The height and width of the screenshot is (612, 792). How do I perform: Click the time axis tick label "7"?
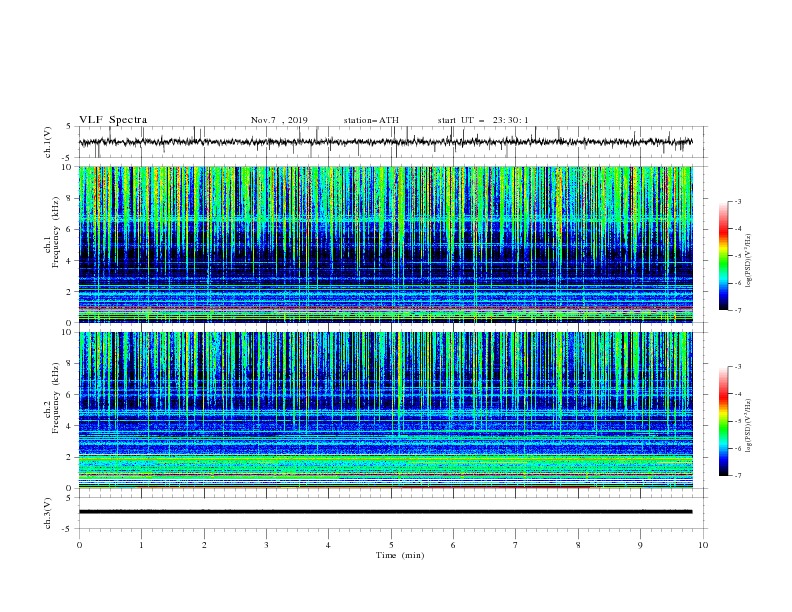pyautogui.click(x=516, y=545)
